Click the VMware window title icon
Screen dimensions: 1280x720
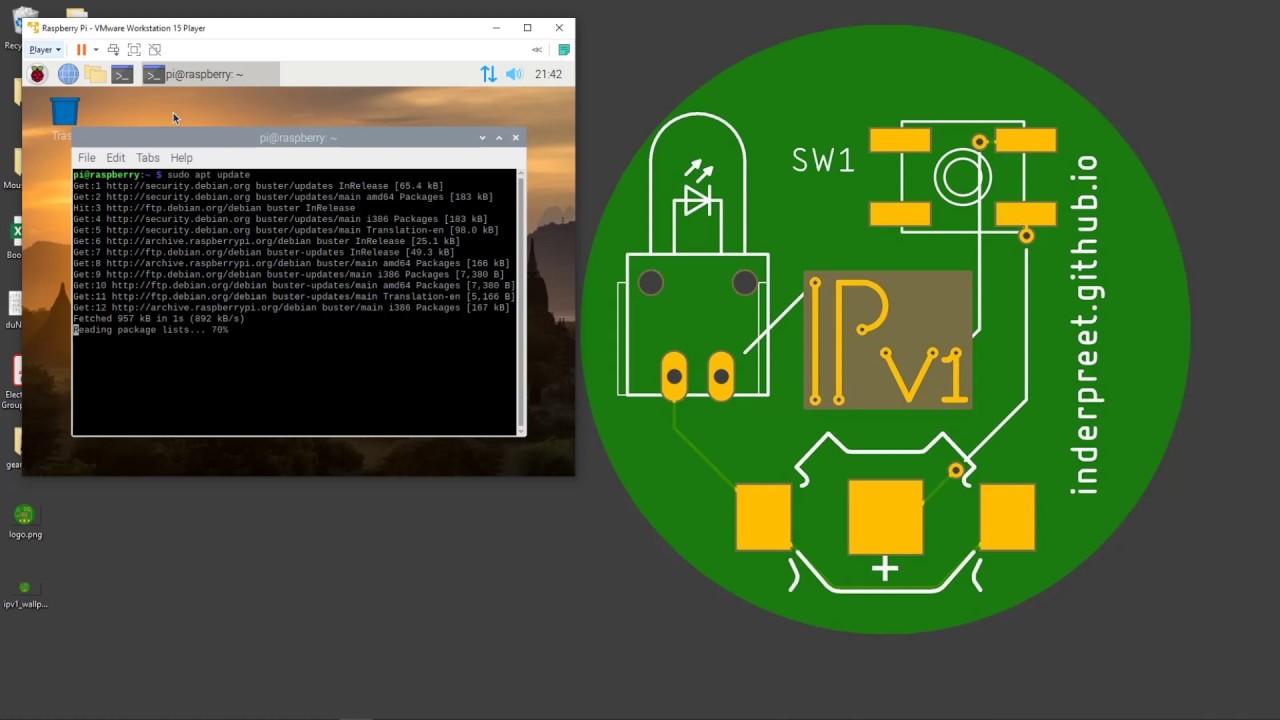34,28
